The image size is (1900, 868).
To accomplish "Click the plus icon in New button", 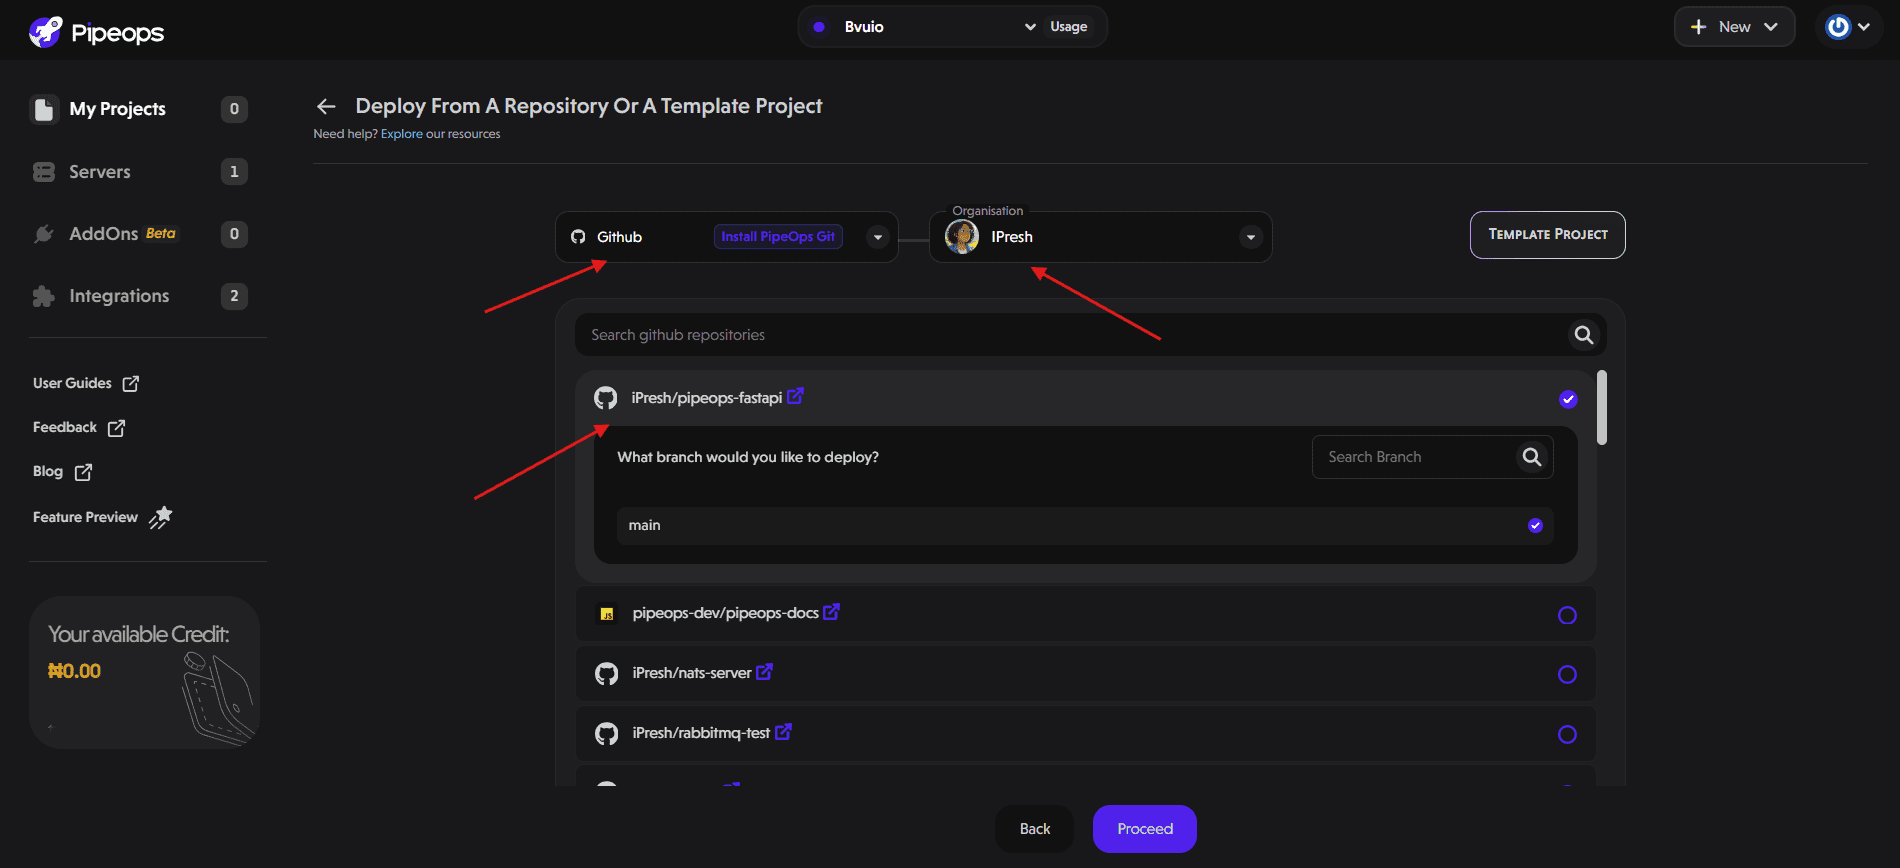I will 1698,27.
